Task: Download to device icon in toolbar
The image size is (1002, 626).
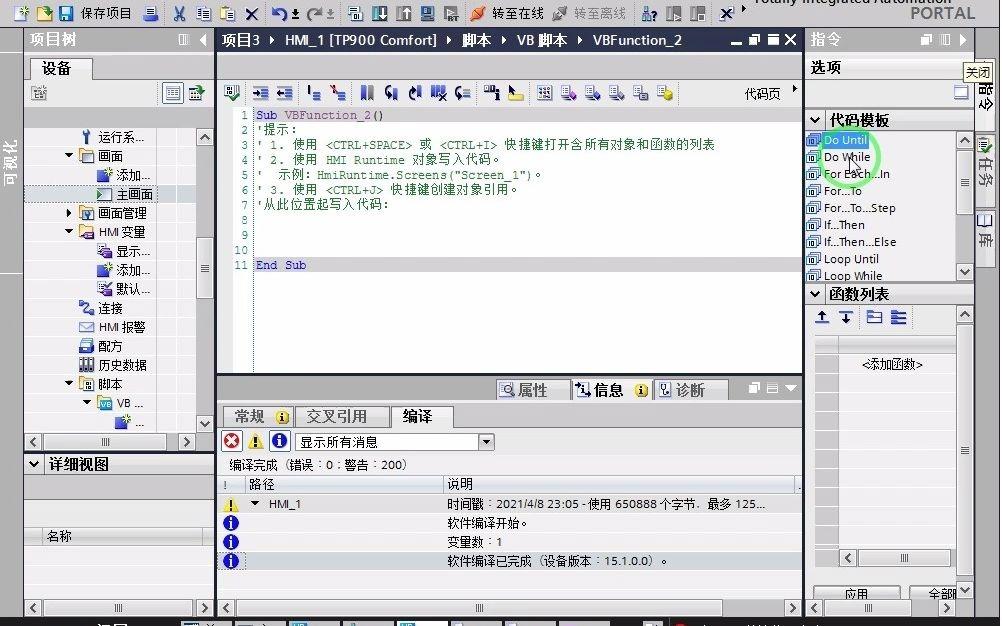Action: [x=380, y=13]
